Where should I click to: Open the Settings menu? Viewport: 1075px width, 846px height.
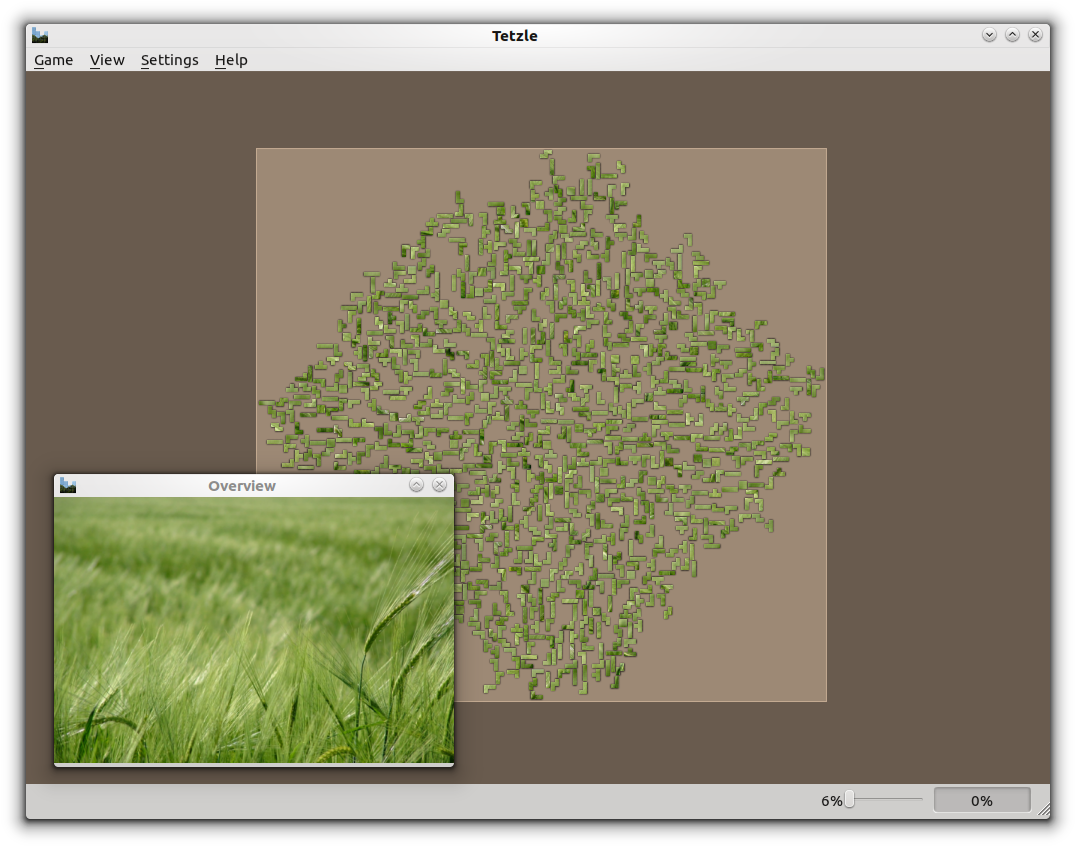pos(169,60)
